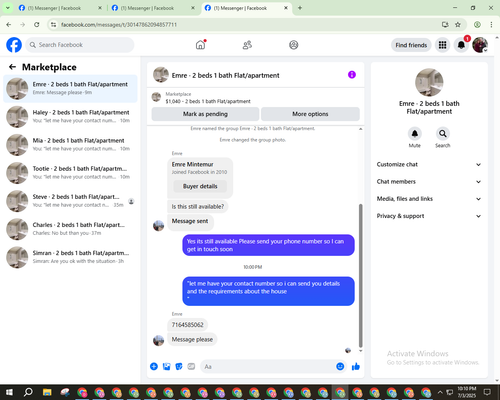Click the taskbar clock showing 10:10 PM

[467, 392]
